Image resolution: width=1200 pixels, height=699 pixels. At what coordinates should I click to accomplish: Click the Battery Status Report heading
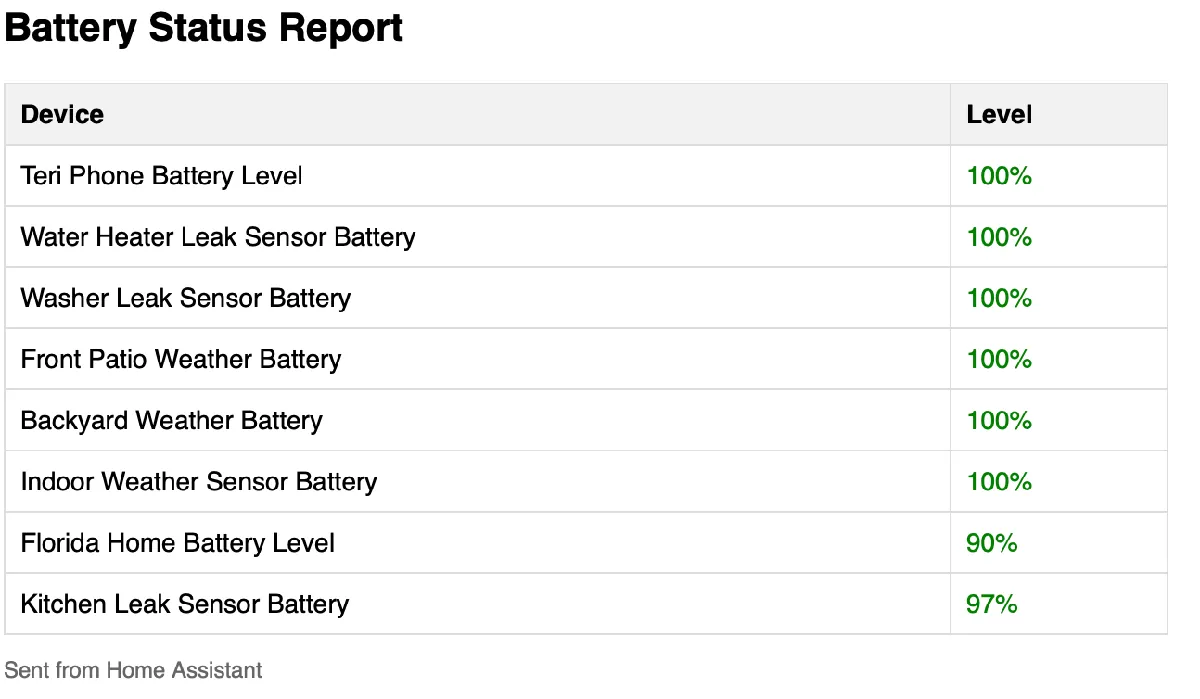[203, 29]
